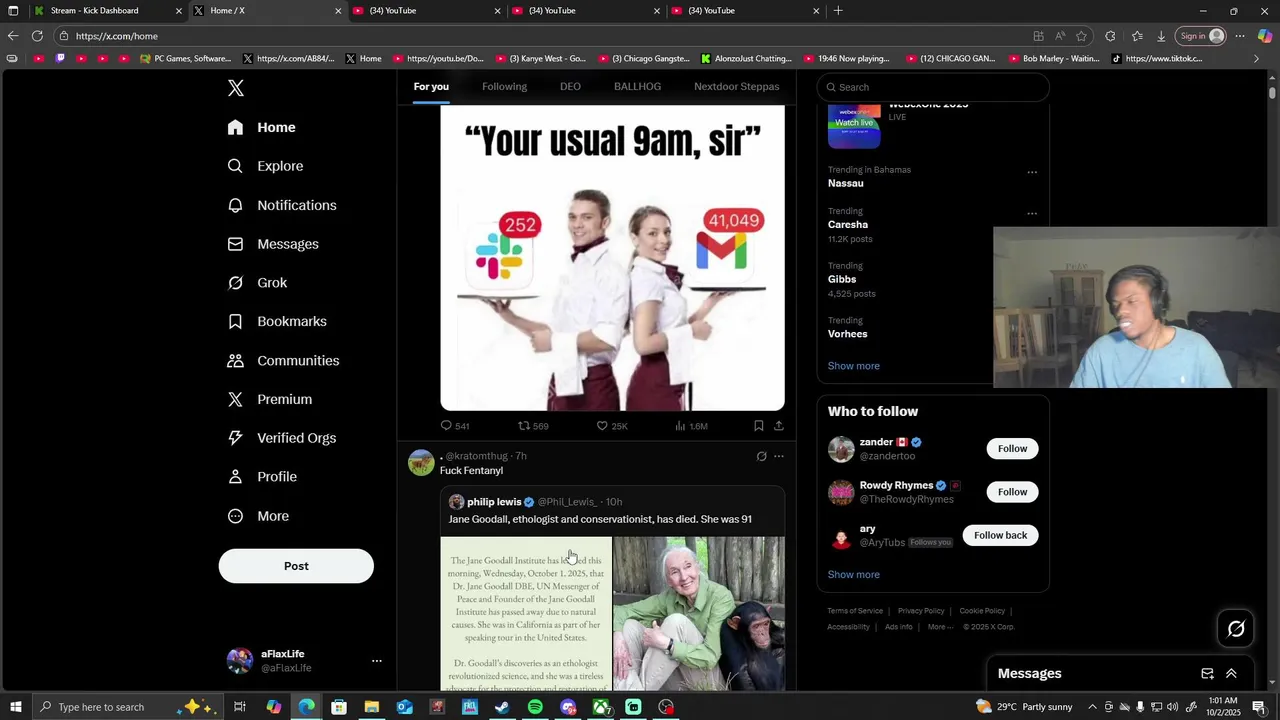Image resolution: width=1280 pixels, height=720 pixels.
Task: Open Bookmarks in the sidebar
Action: [x=277, y=321]
